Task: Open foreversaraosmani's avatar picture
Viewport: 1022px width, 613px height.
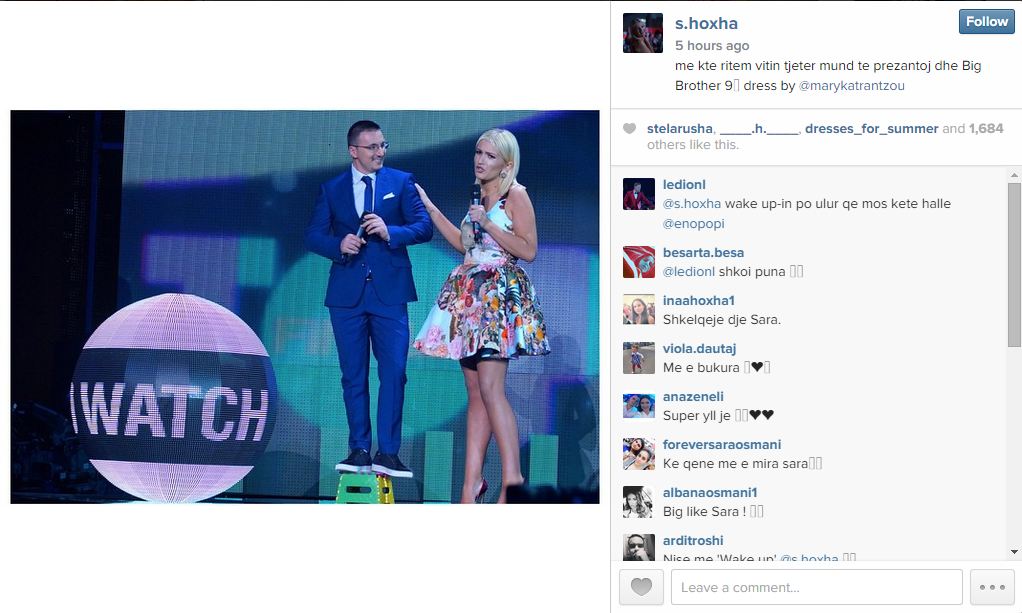Action: (639, 454)
